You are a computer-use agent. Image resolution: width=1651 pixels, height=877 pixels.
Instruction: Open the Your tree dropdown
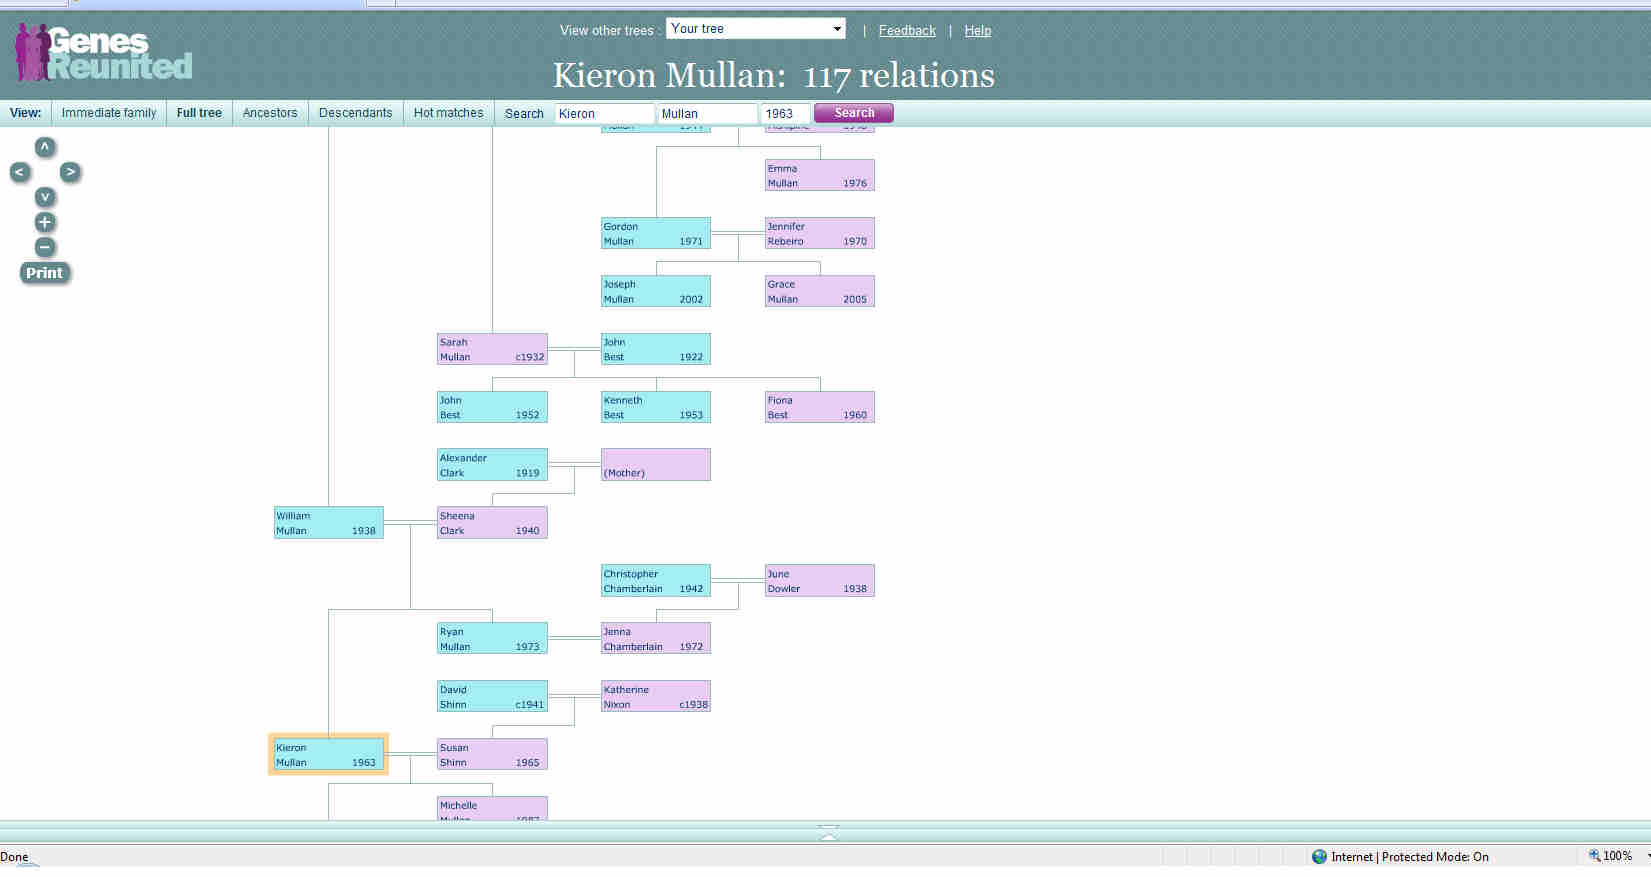[755, 29]
